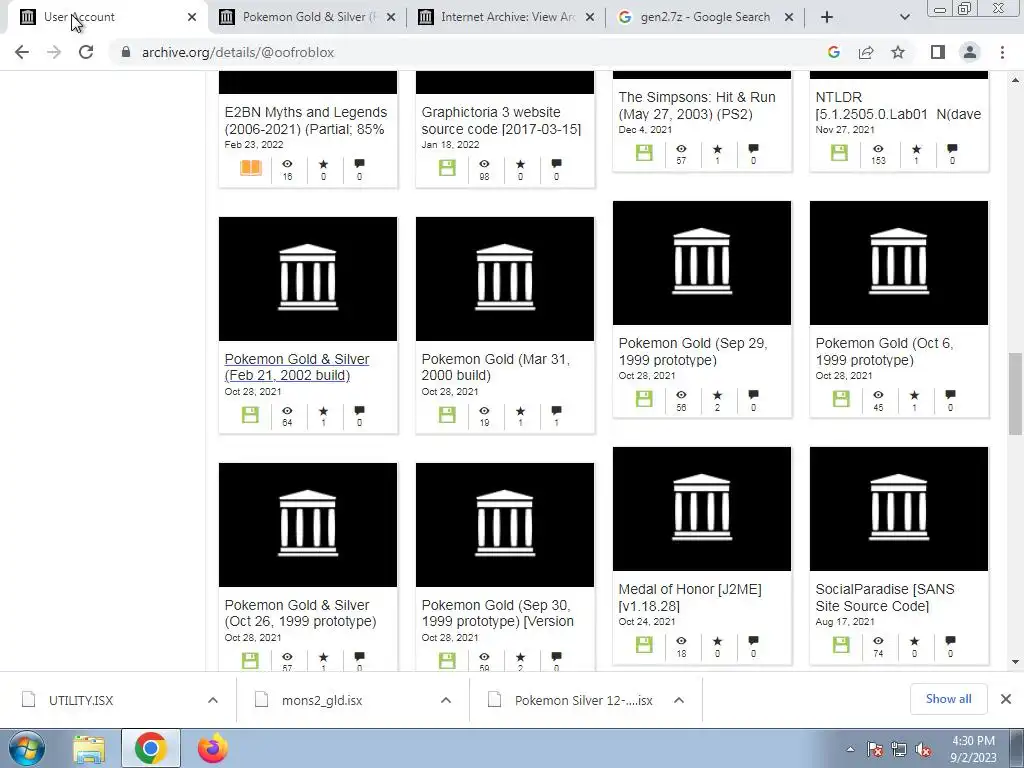Open thumbnail of Pokemon Gold & Silver Oct 26 prototype
The height and width of the screenshot is (768, 1024).
tap(308, 524)
